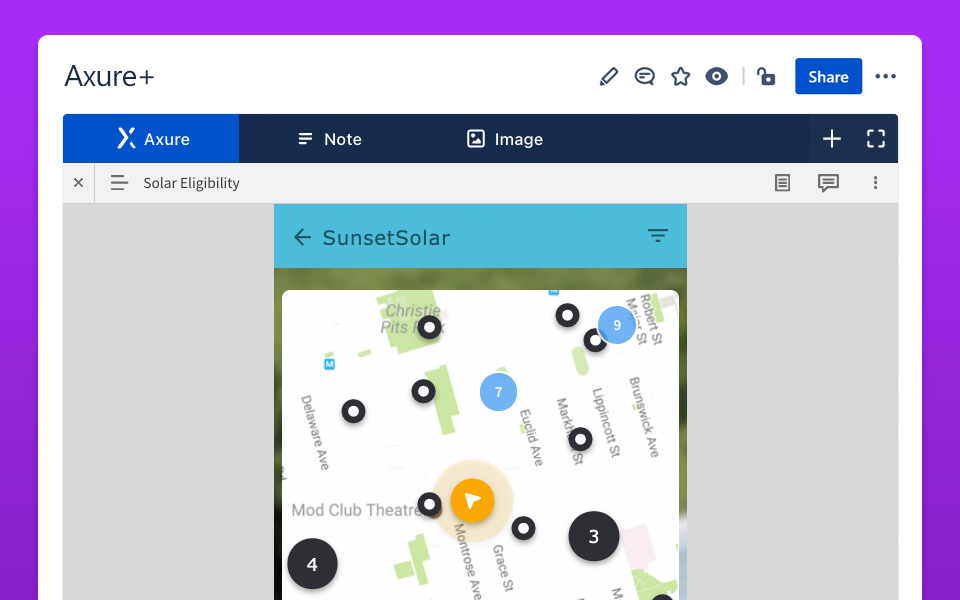The height and width of the screenshot is (600, 960).
Task: Open the SunsetSolar filter icon
Action: click(x=658, y=236)
